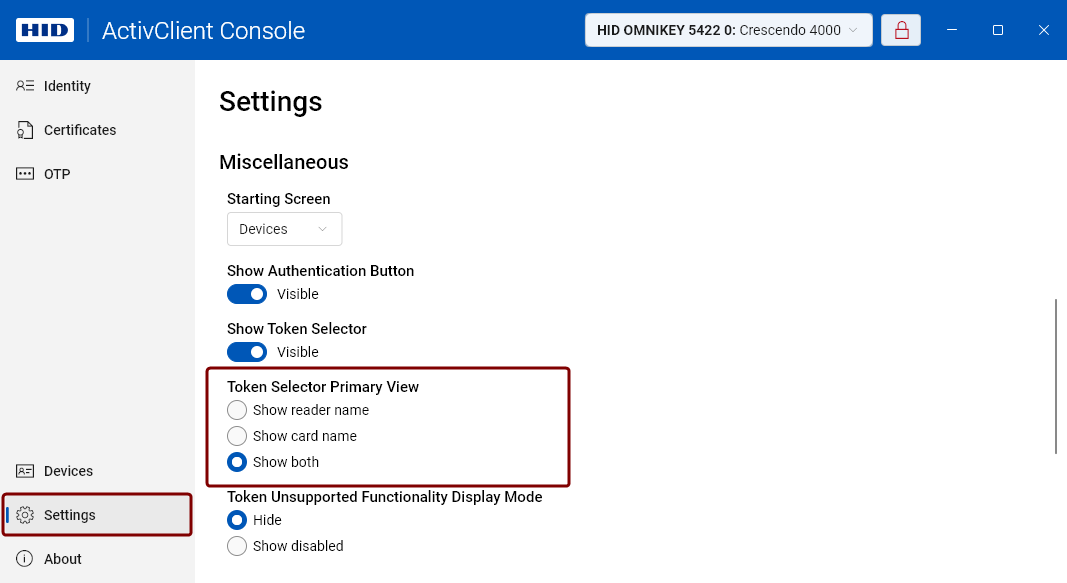This screenshot has height=583, width=1067.
Task: Select the Show card name option
Action: [237, 436]
